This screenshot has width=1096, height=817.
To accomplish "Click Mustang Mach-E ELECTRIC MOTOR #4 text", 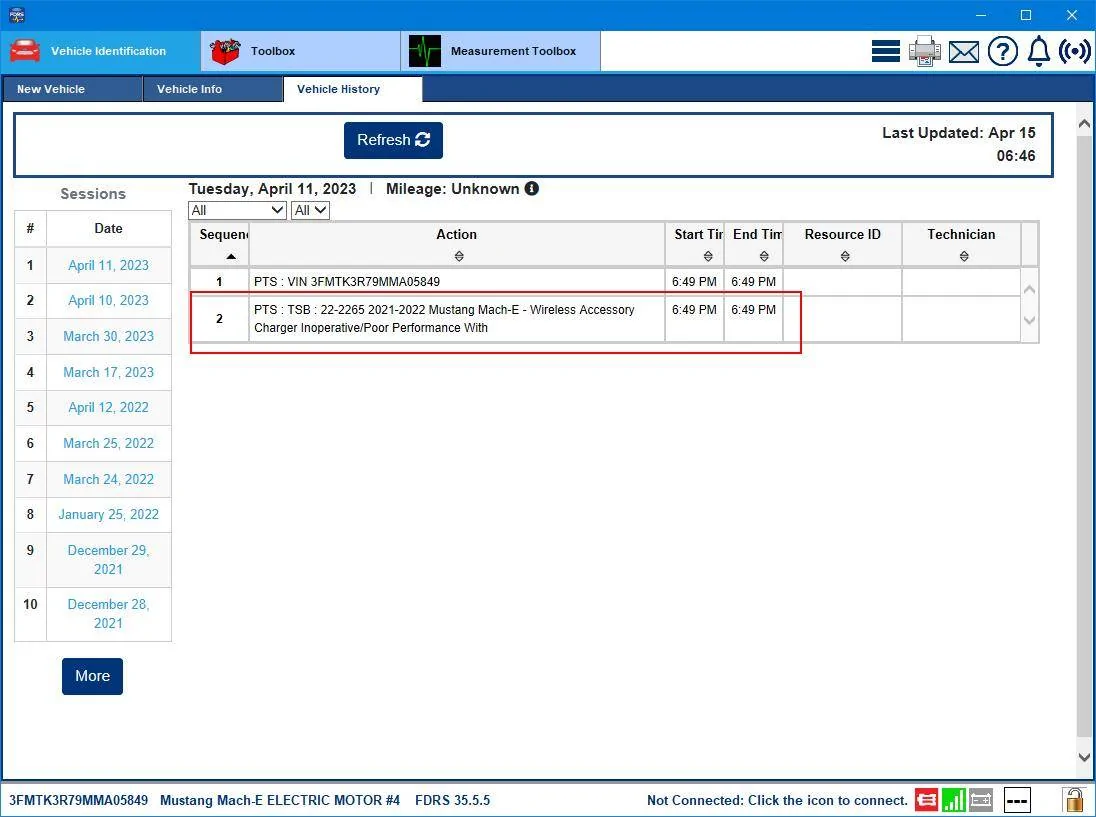I will tap(280, 800).
